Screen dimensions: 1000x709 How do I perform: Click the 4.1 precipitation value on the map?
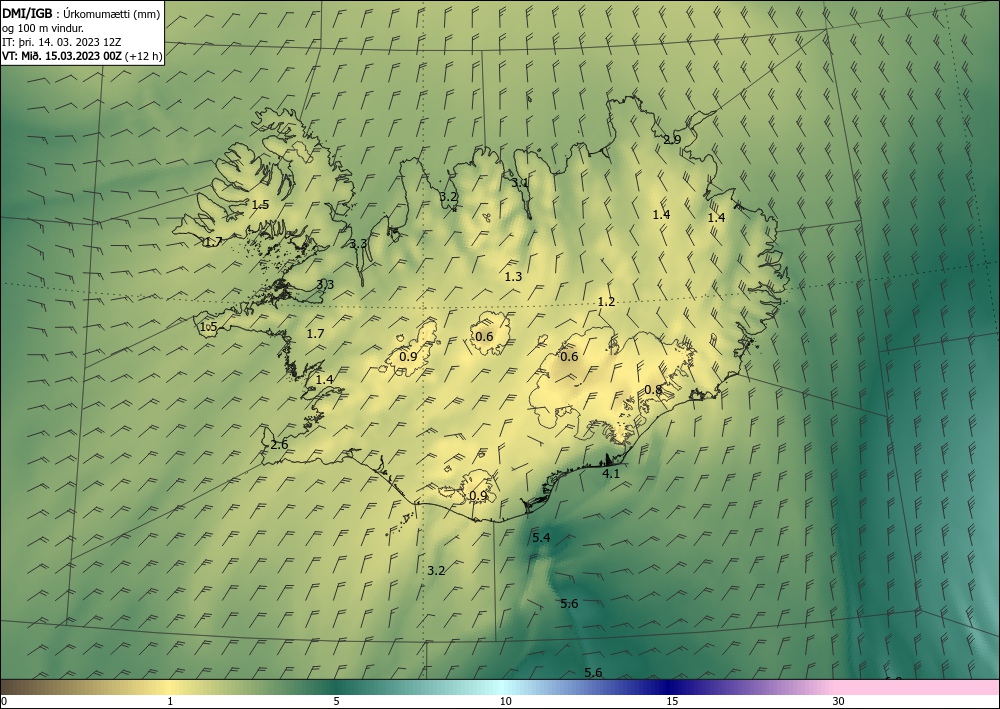point(611,473)
